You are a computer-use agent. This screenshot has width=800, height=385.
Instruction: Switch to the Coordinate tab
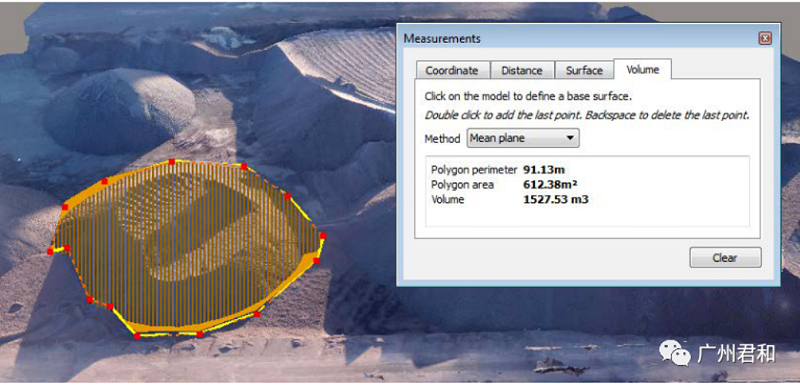pyautogui.click(x=452, y=70)
